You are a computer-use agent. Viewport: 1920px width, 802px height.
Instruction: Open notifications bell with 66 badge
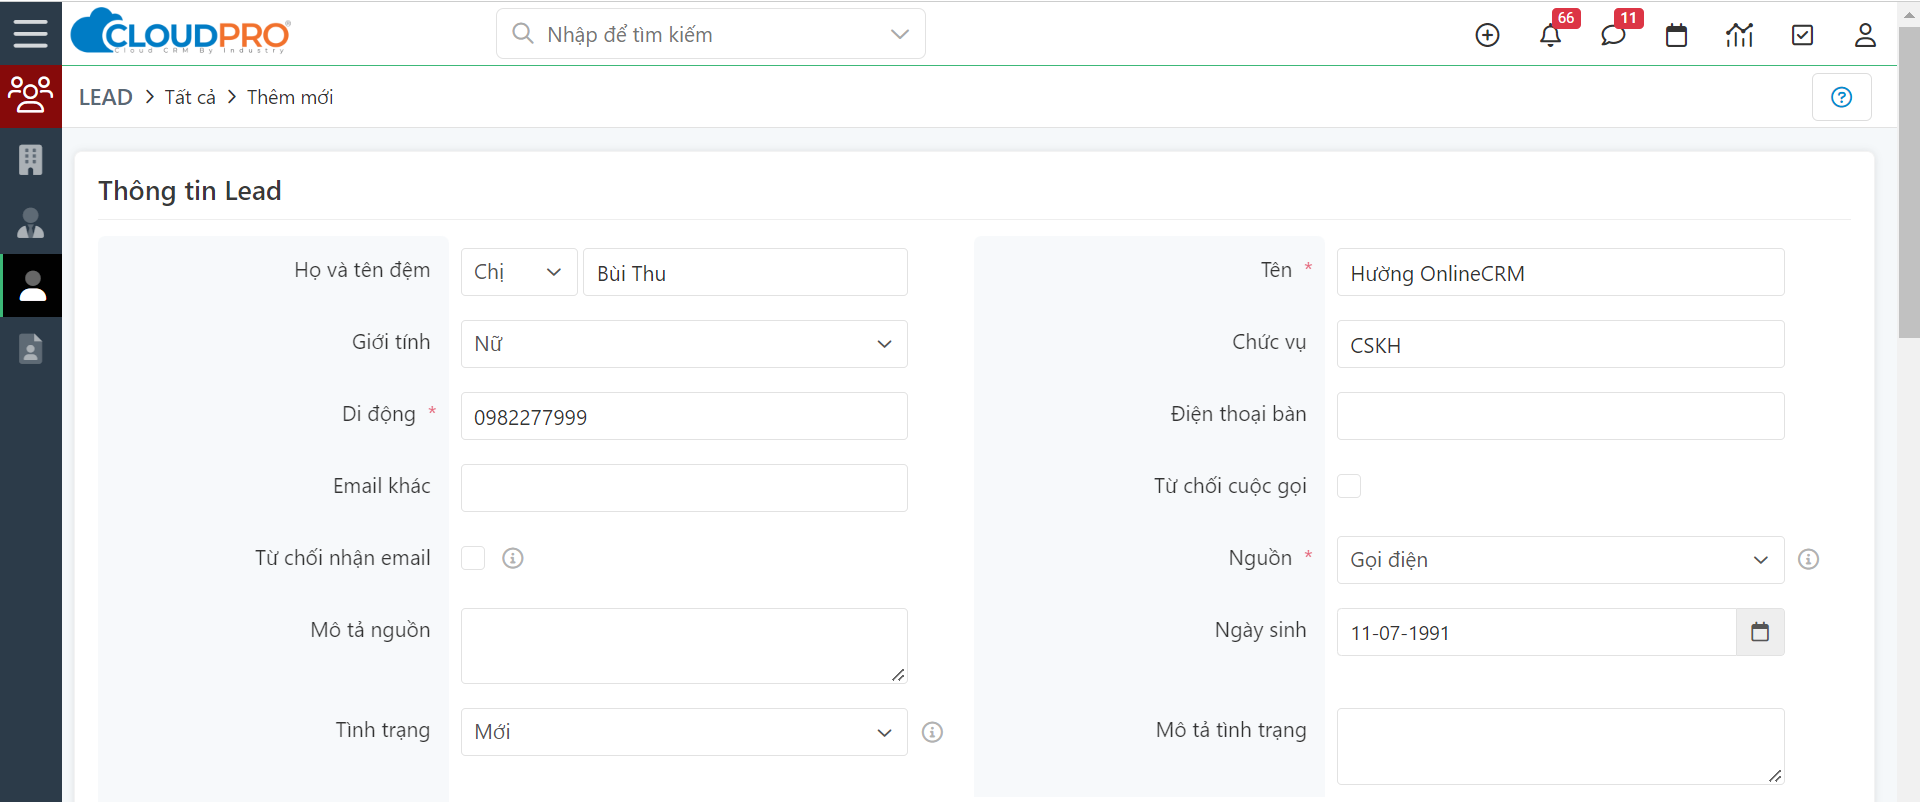[x=1550, y=35]
